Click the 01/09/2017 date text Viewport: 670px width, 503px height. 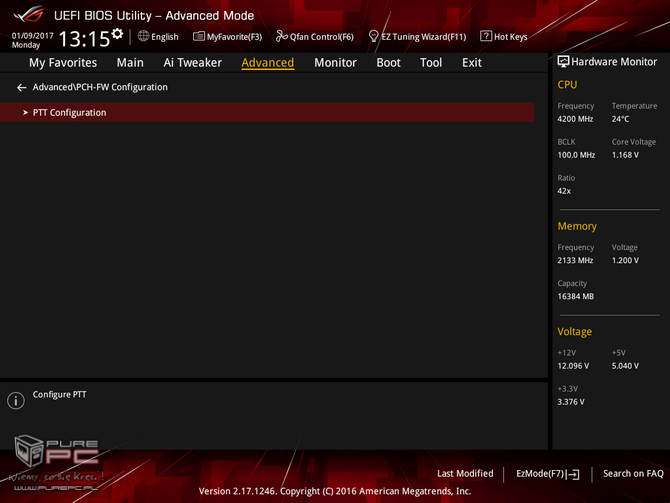pos(32,35)
